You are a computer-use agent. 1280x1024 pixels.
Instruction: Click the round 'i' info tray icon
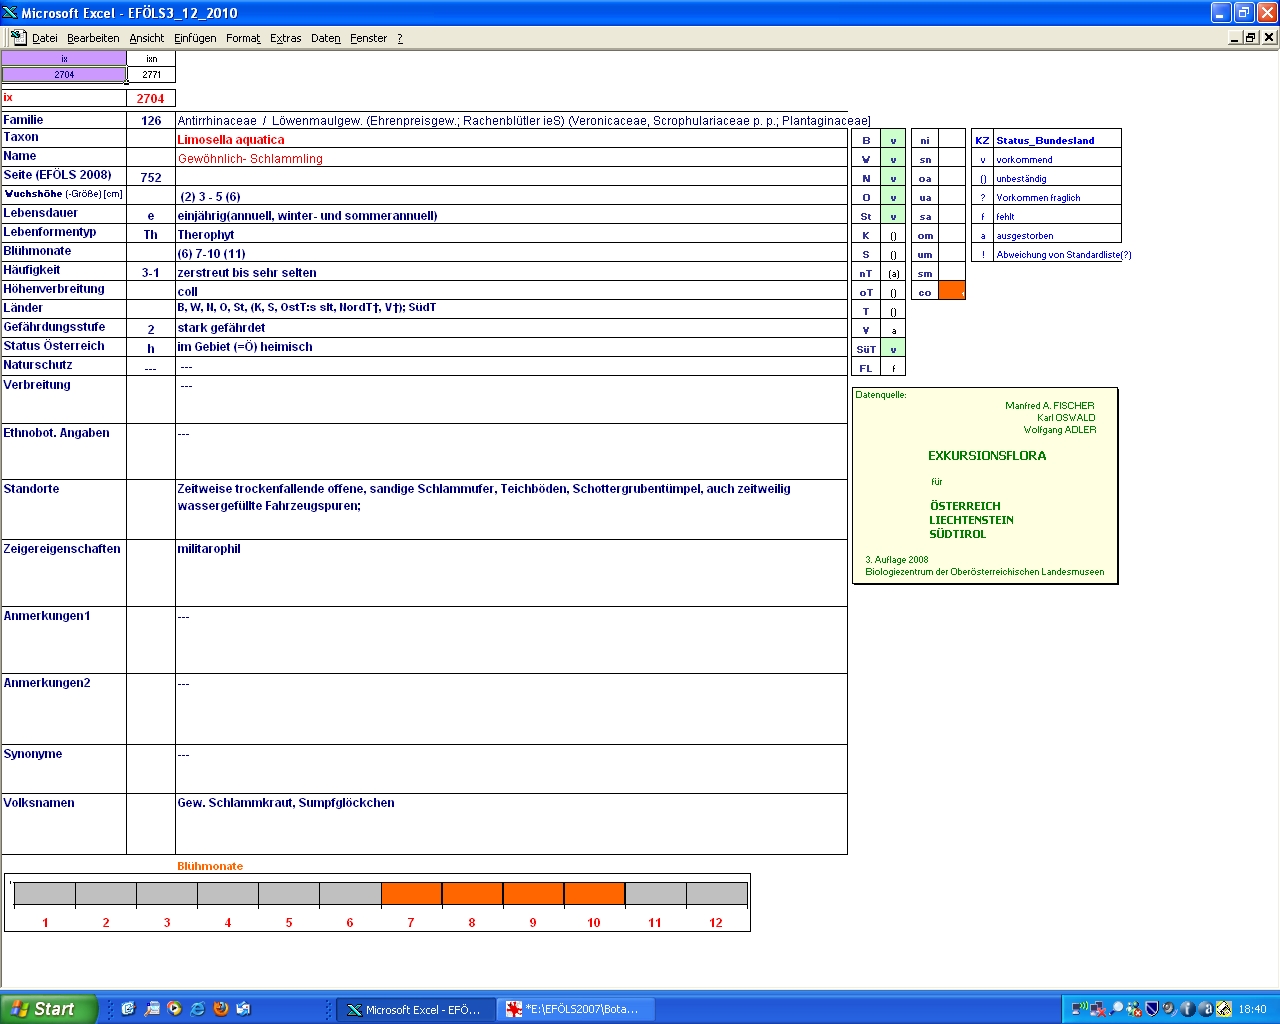coord(1187,1009)
